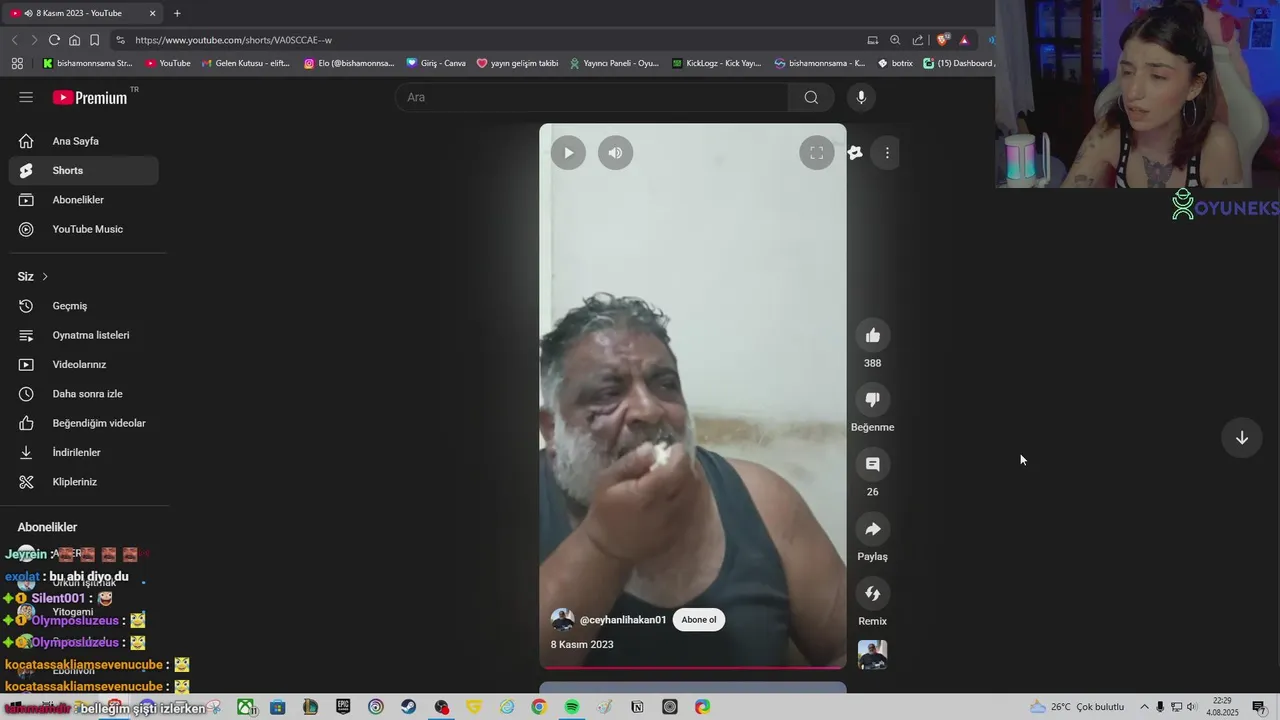Close the YouTube browser tab
This screenshot has width=1280, height=720.
click(152, 13)
